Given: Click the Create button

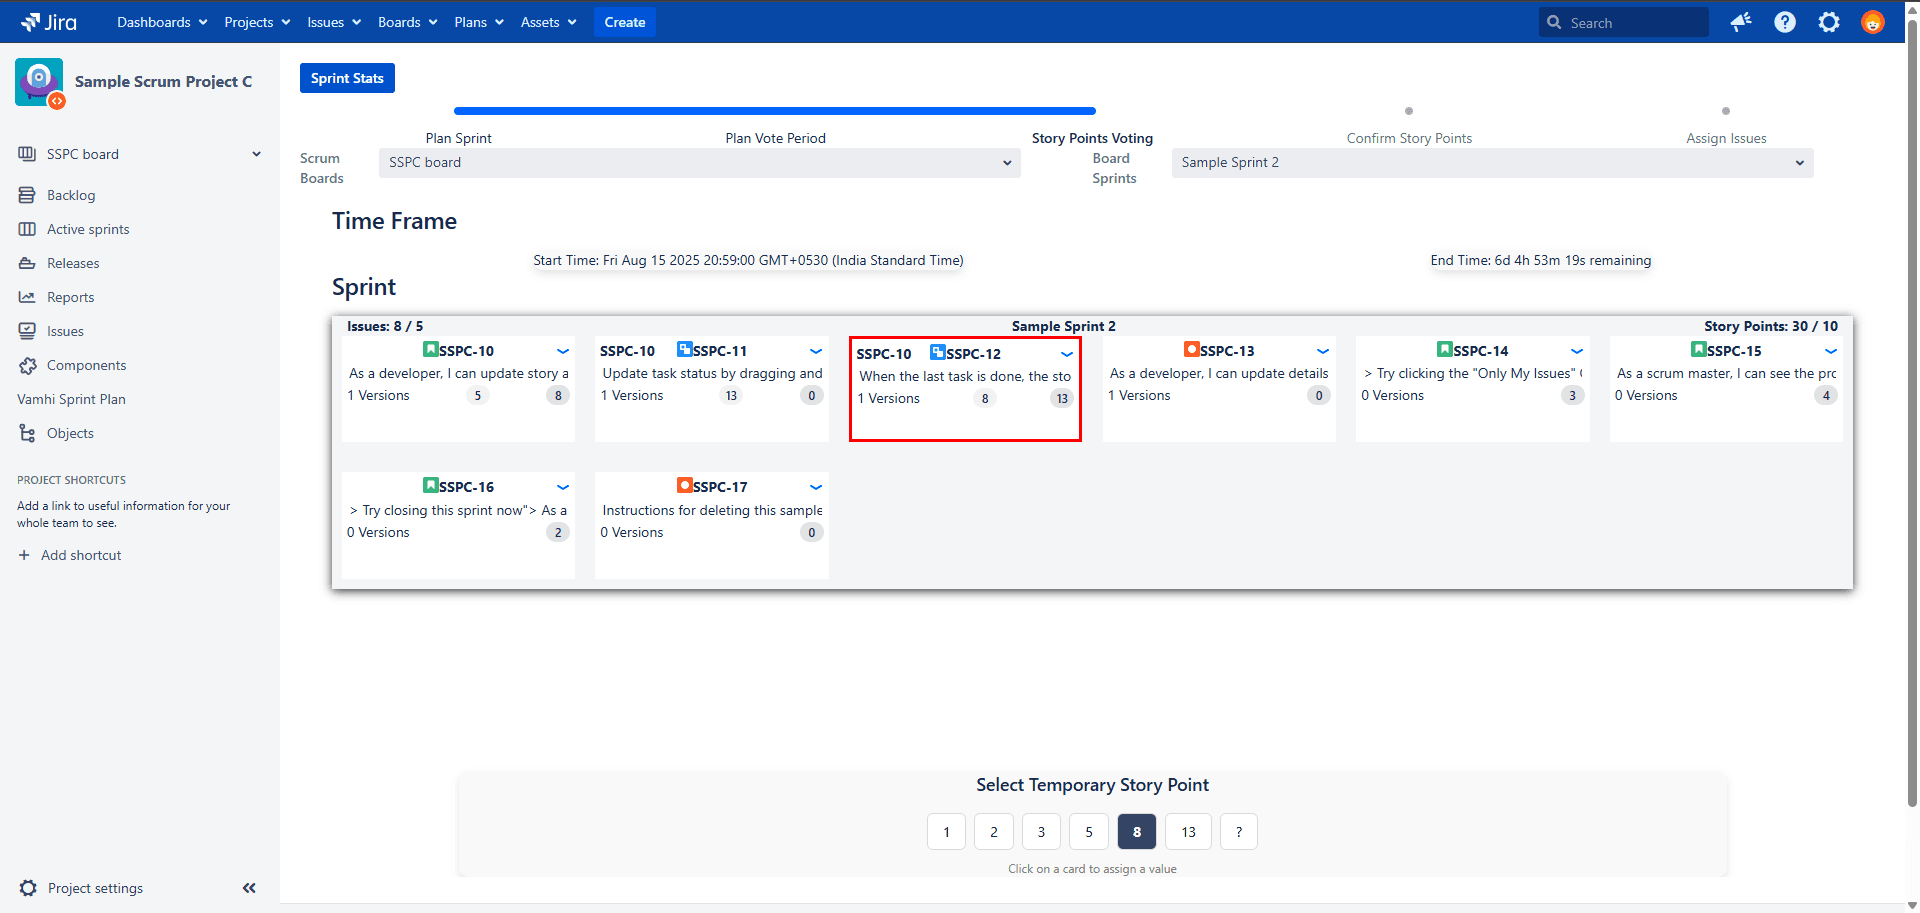Looking at the screenshot, I should [x=624, y=22].
